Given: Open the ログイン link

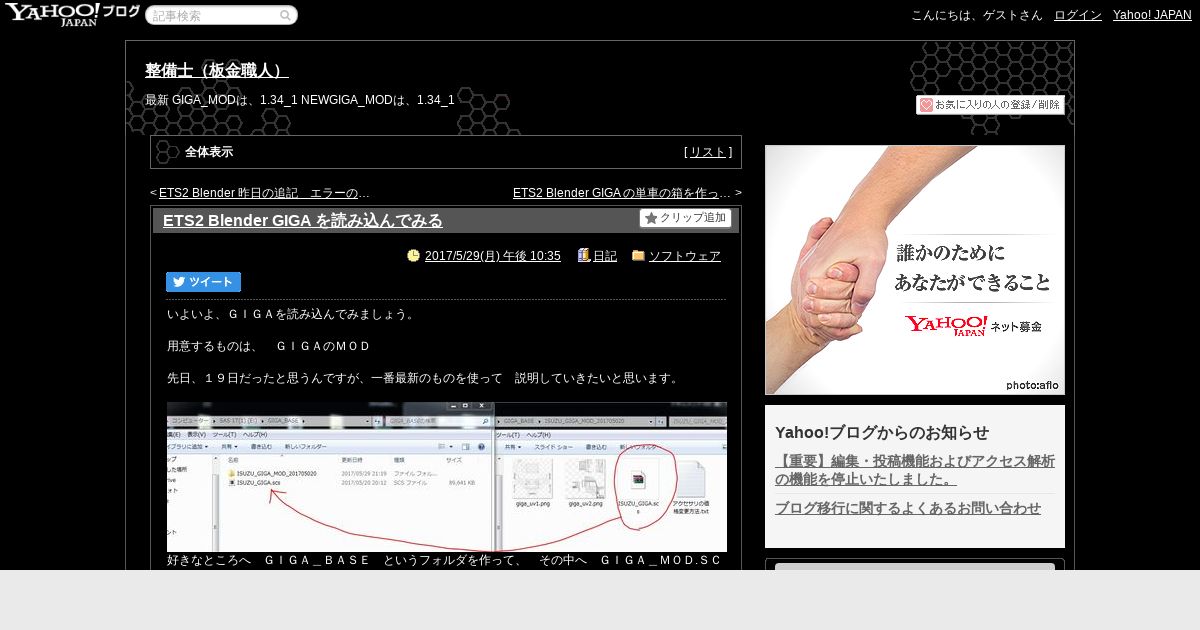Looking at the screenshot, I should click(x=1078, y=15).
